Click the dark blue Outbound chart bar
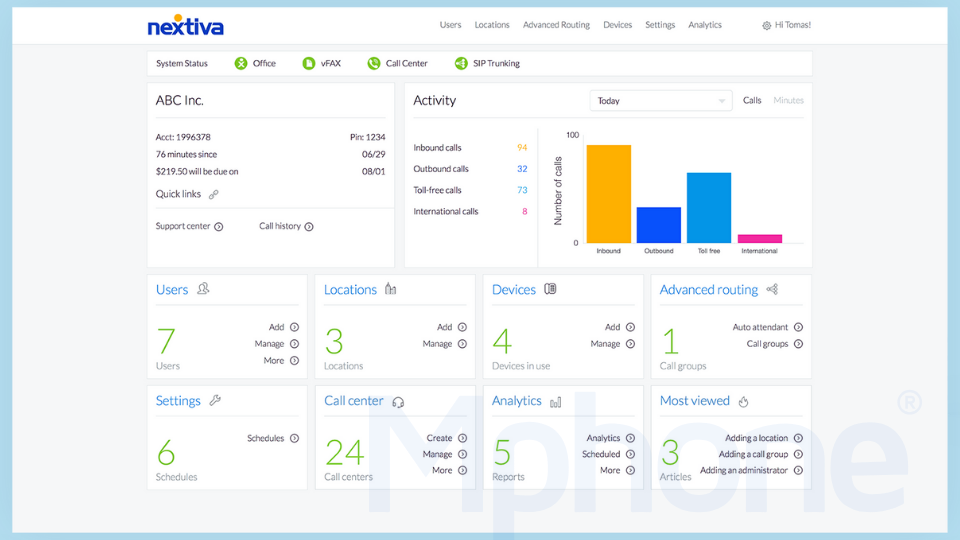 point(659,225)
